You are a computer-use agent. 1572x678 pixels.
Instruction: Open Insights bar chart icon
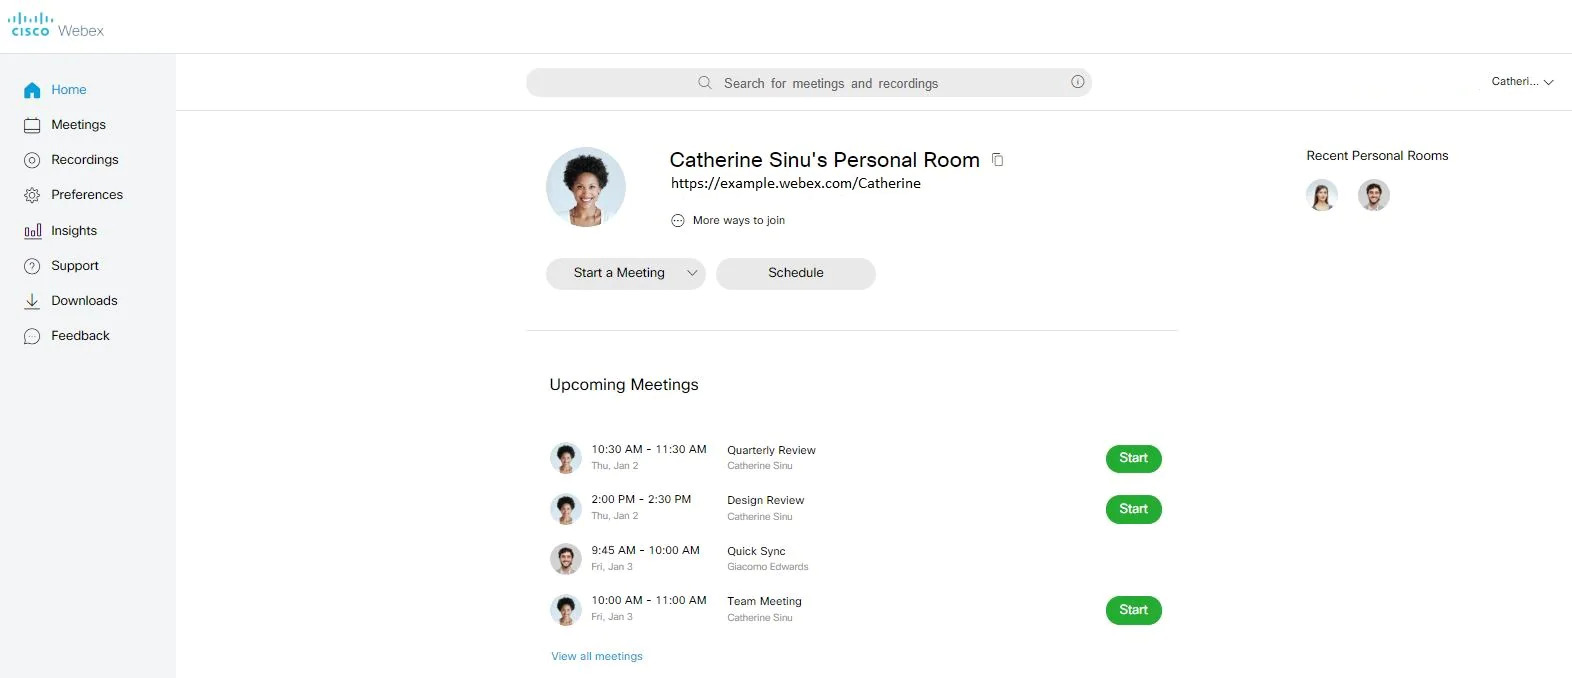(32, 231)
